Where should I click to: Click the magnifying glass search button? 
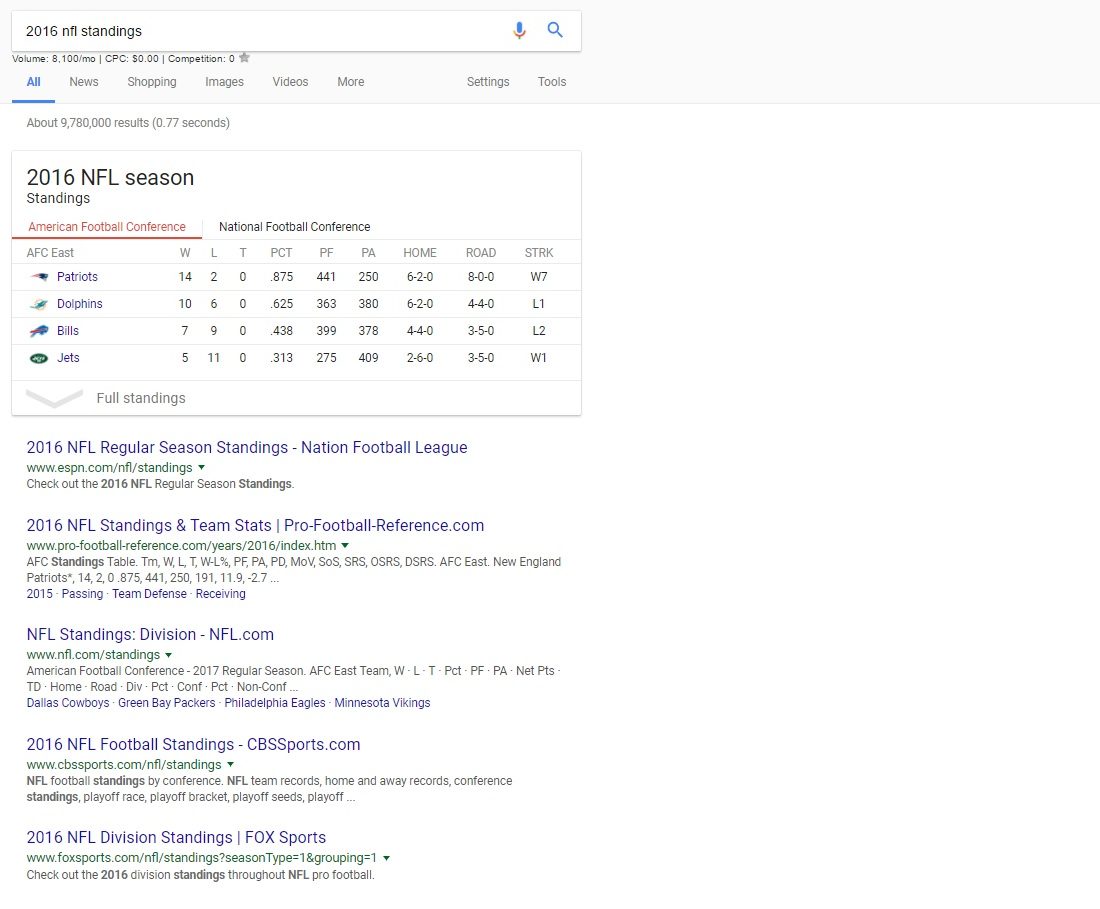[555, 29]
